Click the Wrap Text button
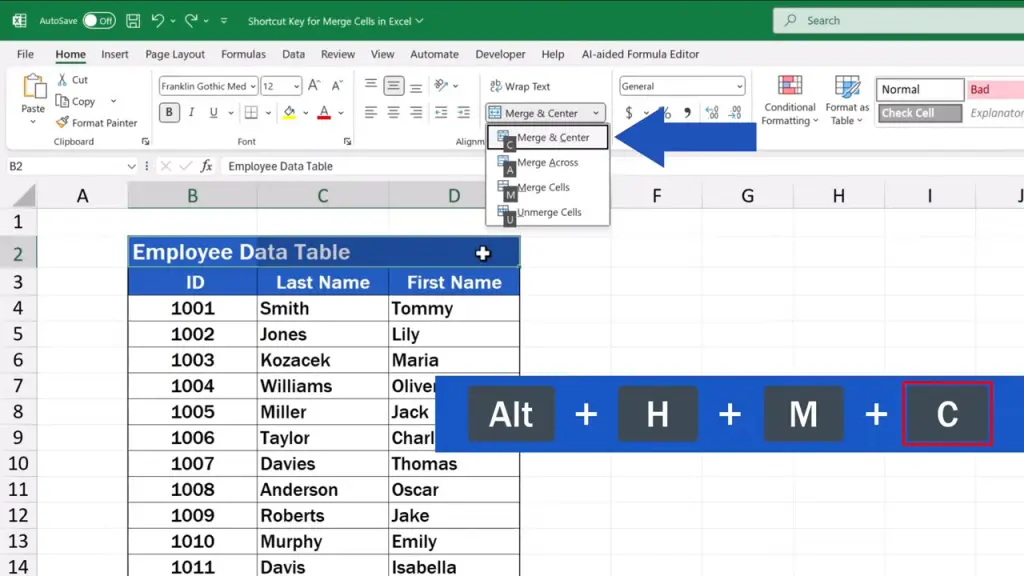 pyautogui.click(x=520, y=87)
